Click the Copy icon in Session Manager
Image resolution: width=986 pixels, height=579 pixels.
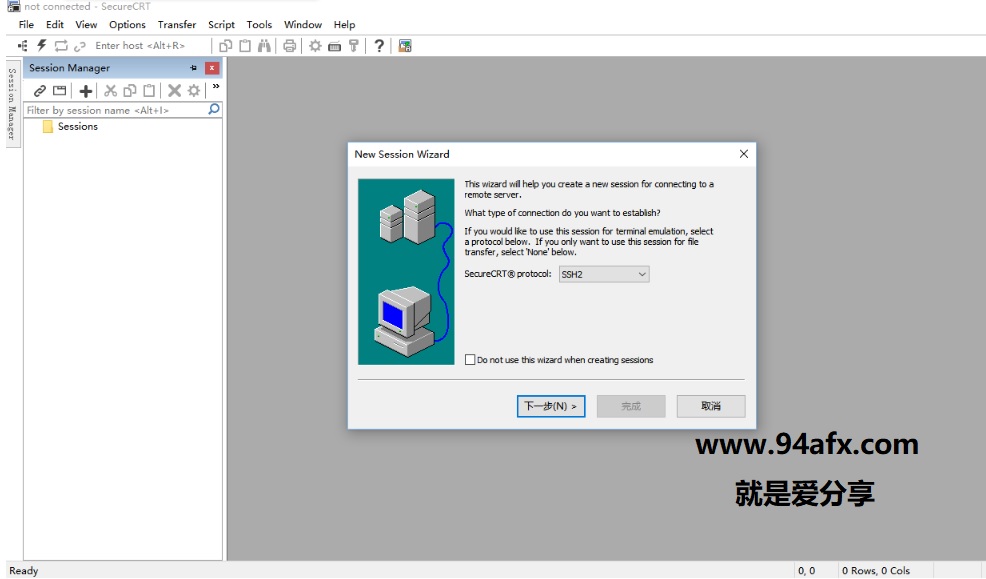[x=130, y=91]
